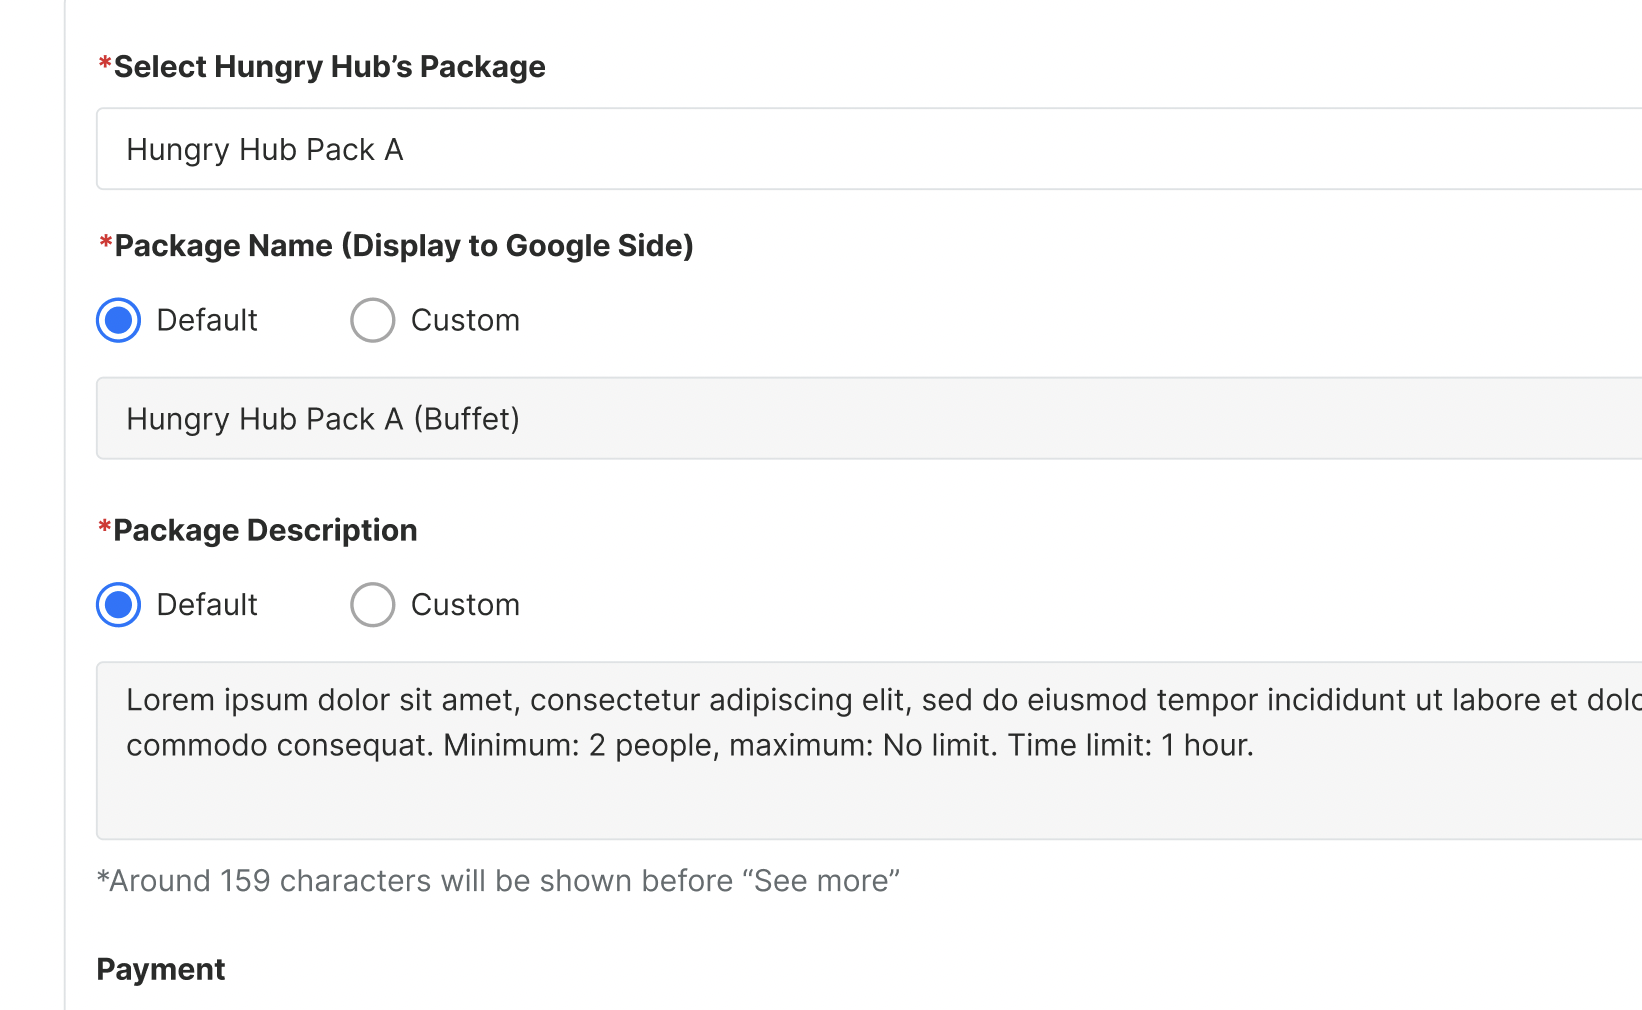Click the red asterisk before Package Description

tap(104, 527)
